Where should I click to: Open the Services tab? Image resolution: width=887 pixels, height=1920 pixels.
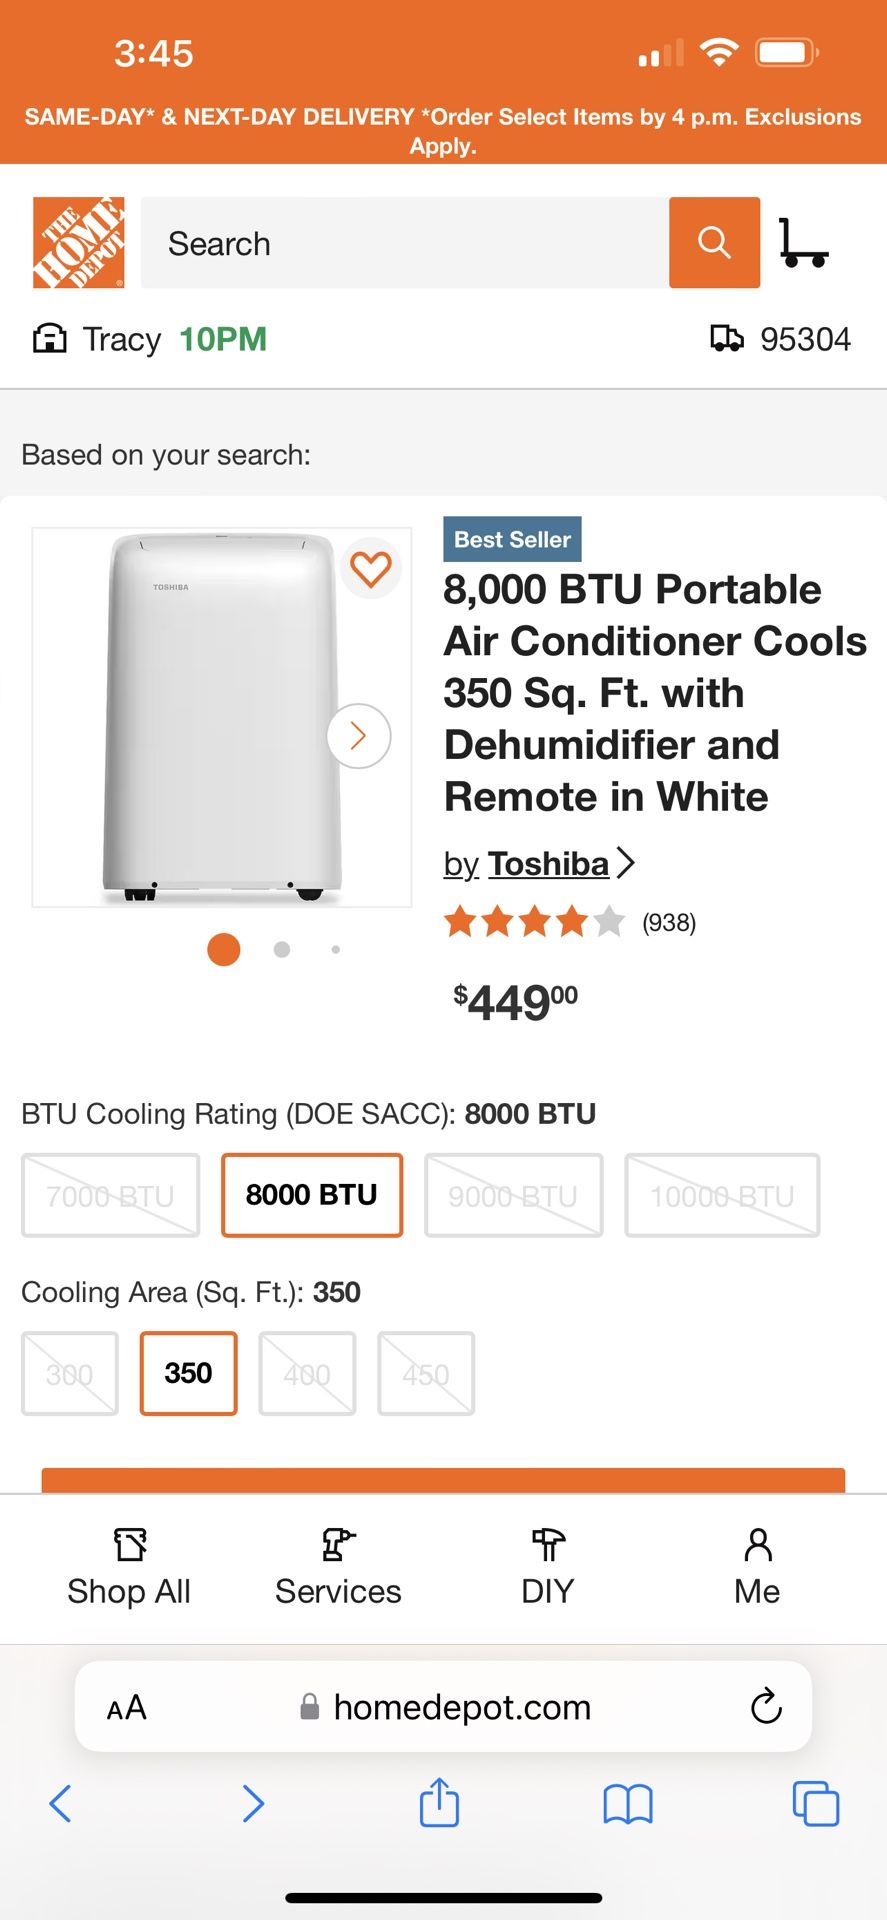pos(338,1565)
